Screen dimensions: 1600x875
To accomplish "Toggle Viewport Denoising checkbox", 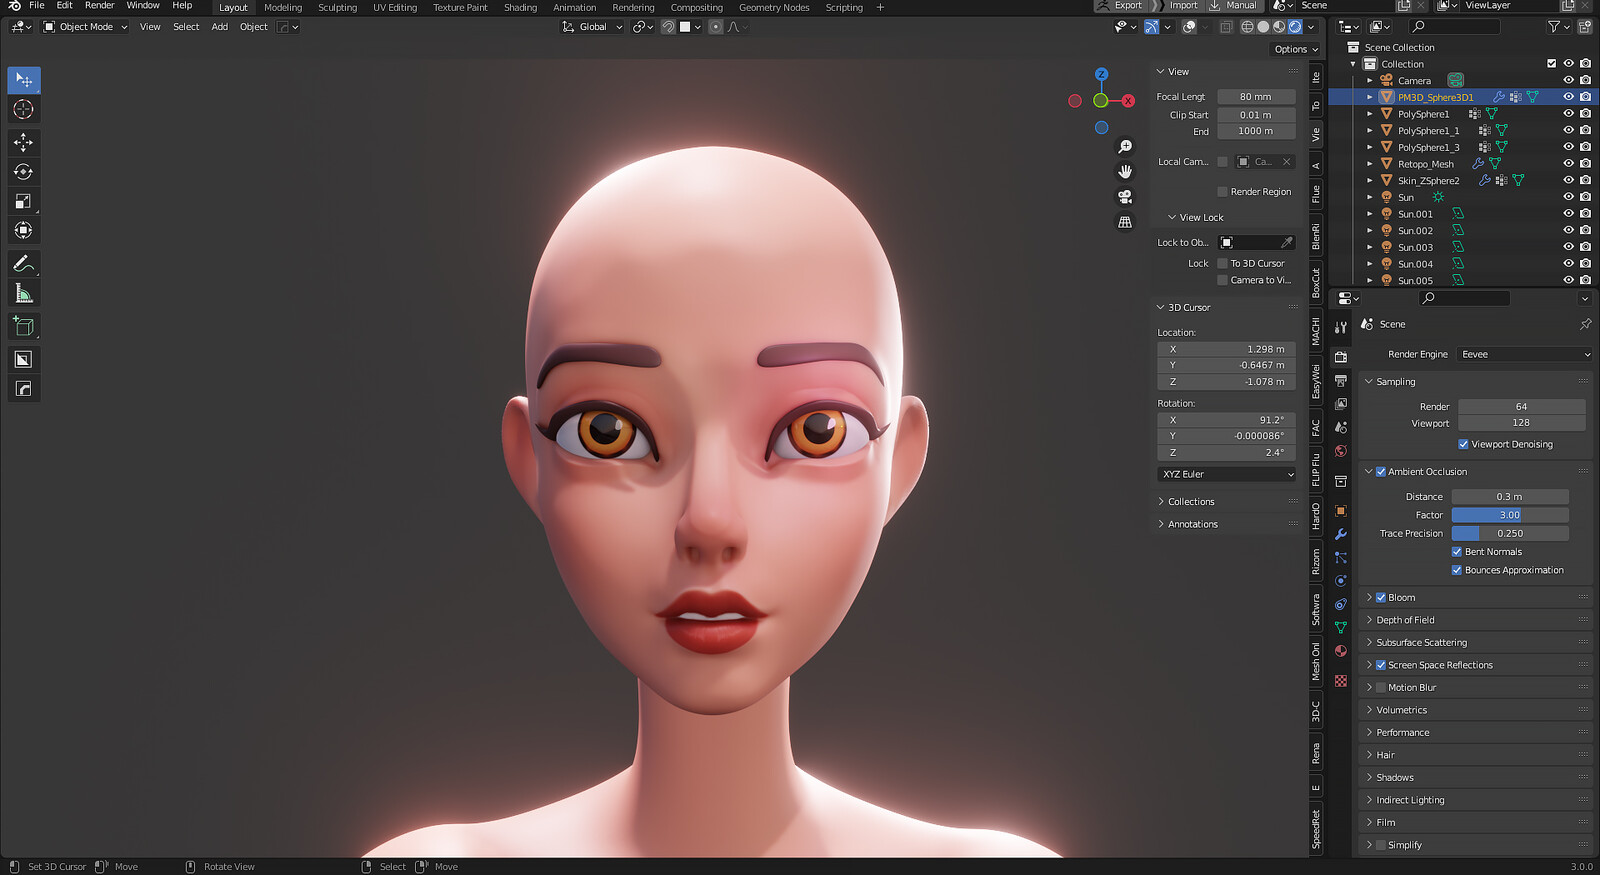I will pos(1463,444).
